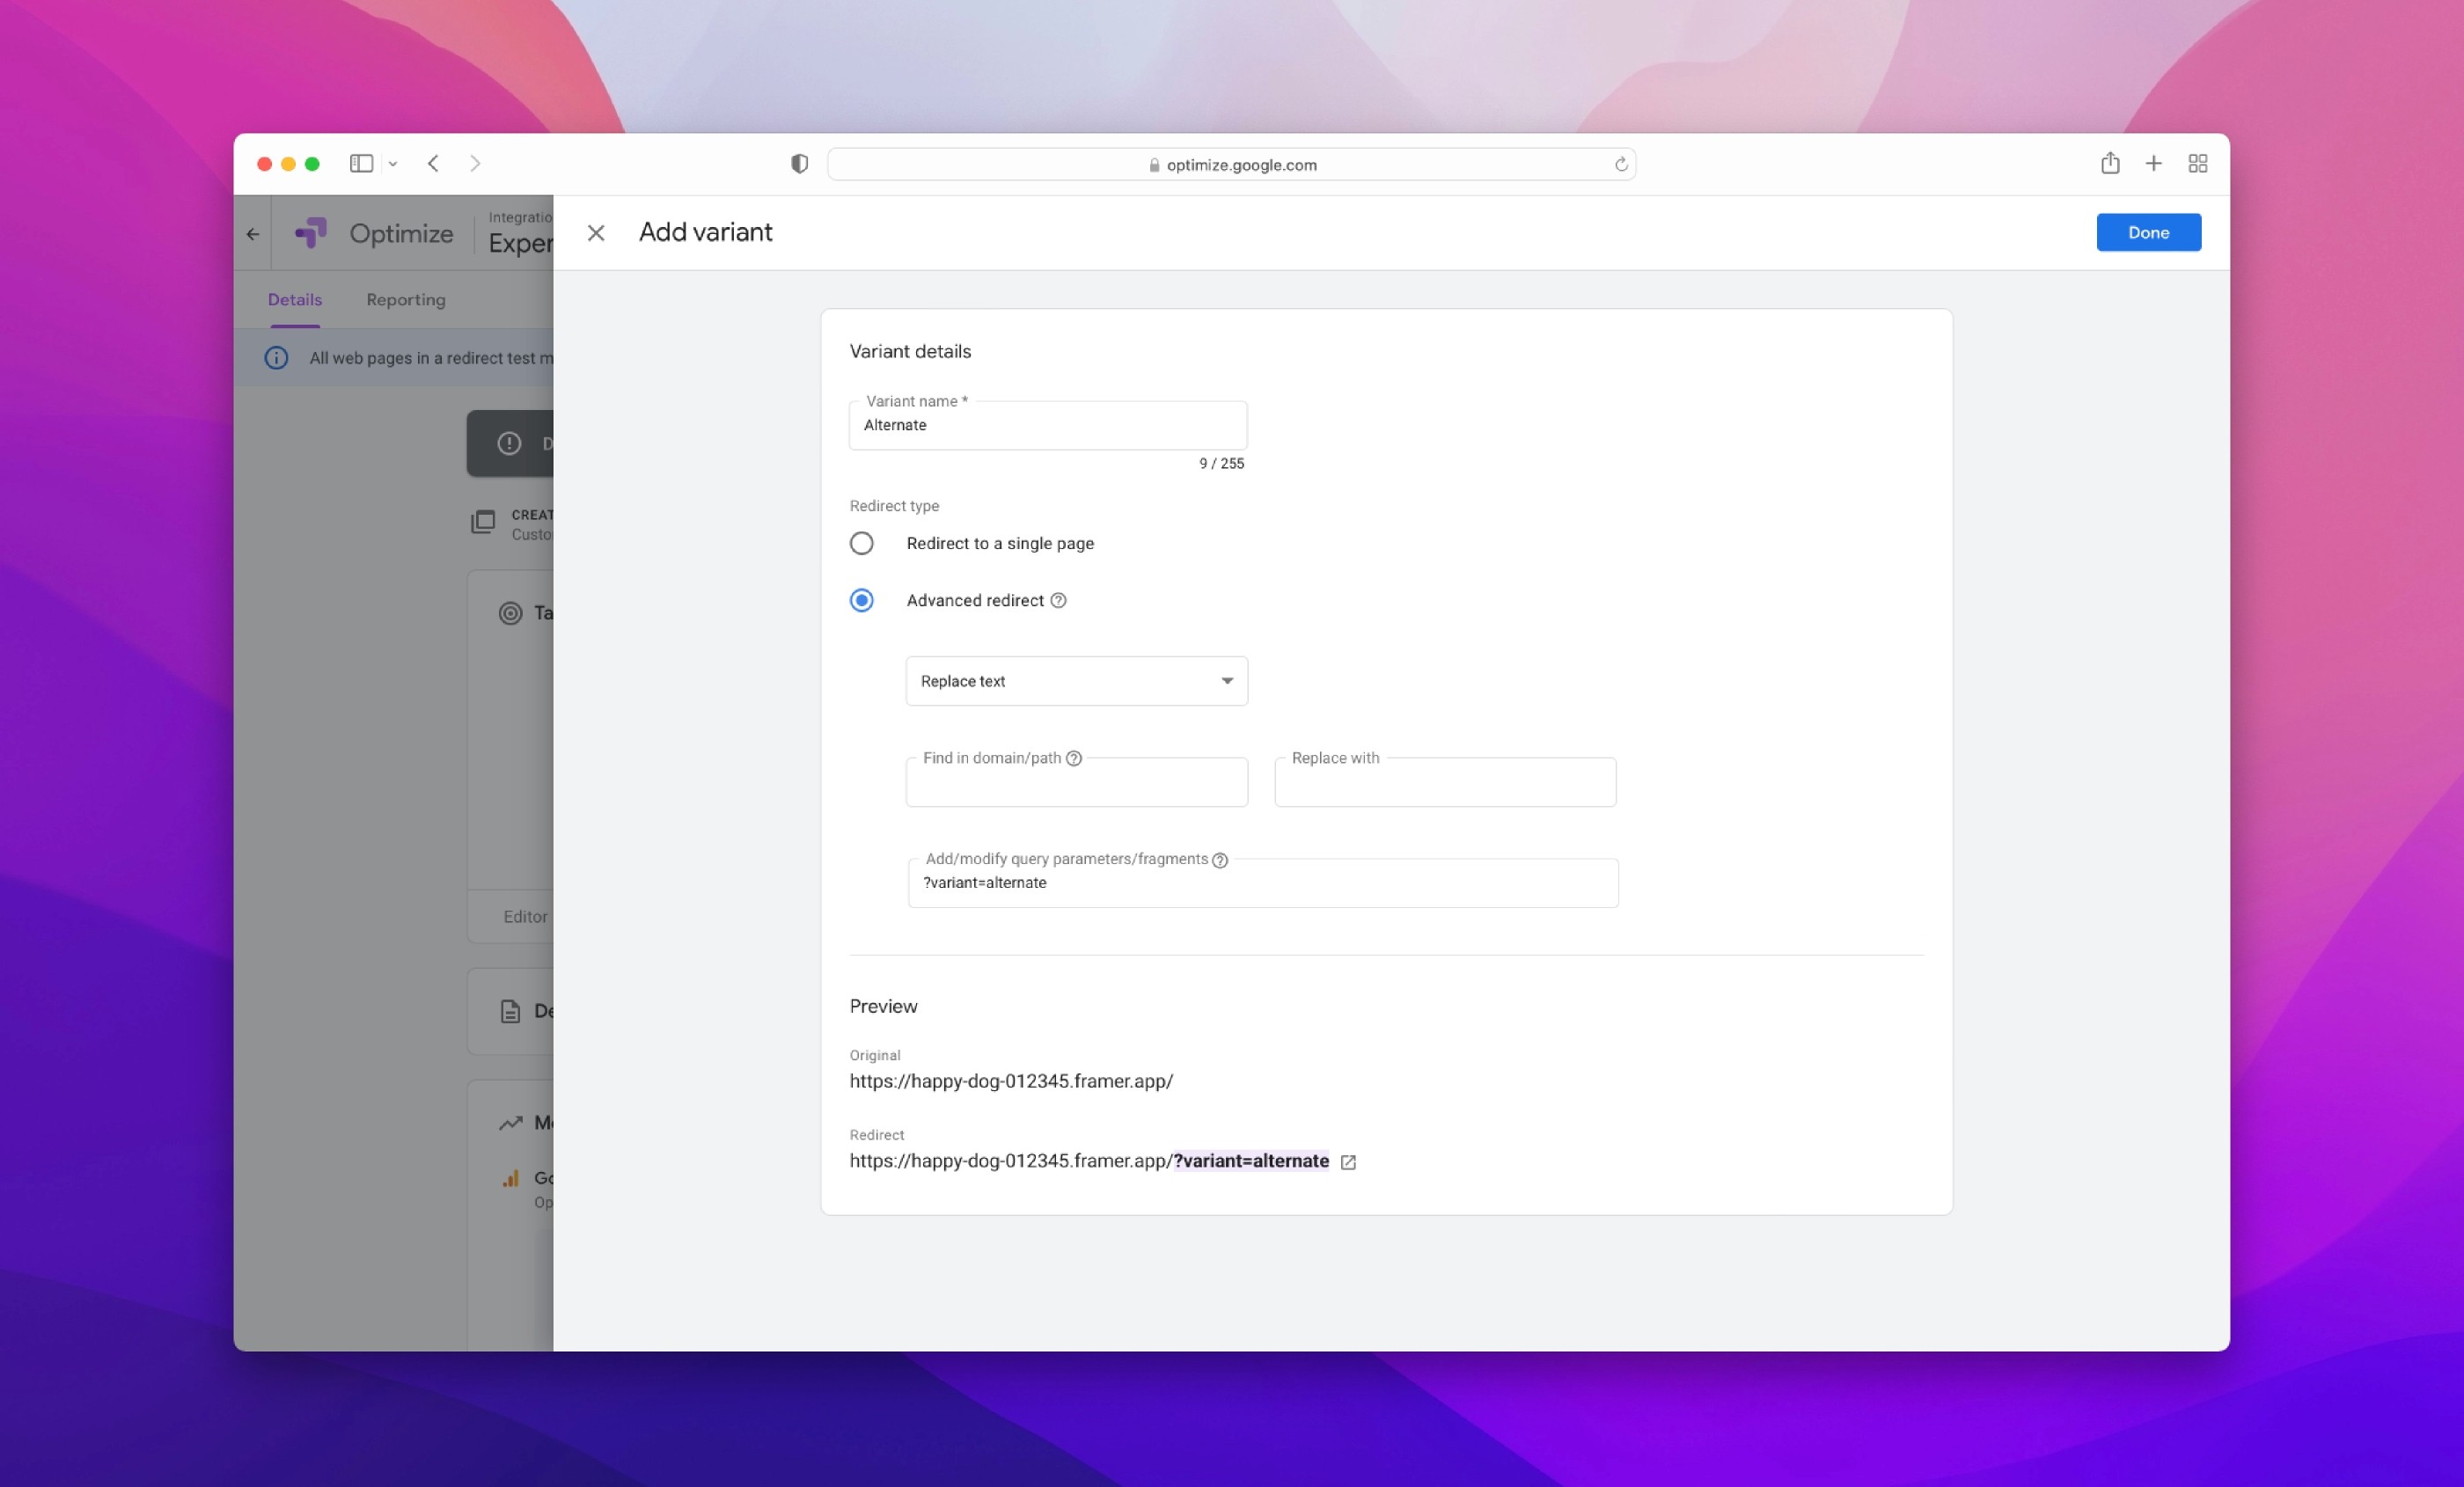The width and height of the screenshot is (2464, 1487).
Task: Click help icon for query parameters/fragments
Action: point(1220,860)
